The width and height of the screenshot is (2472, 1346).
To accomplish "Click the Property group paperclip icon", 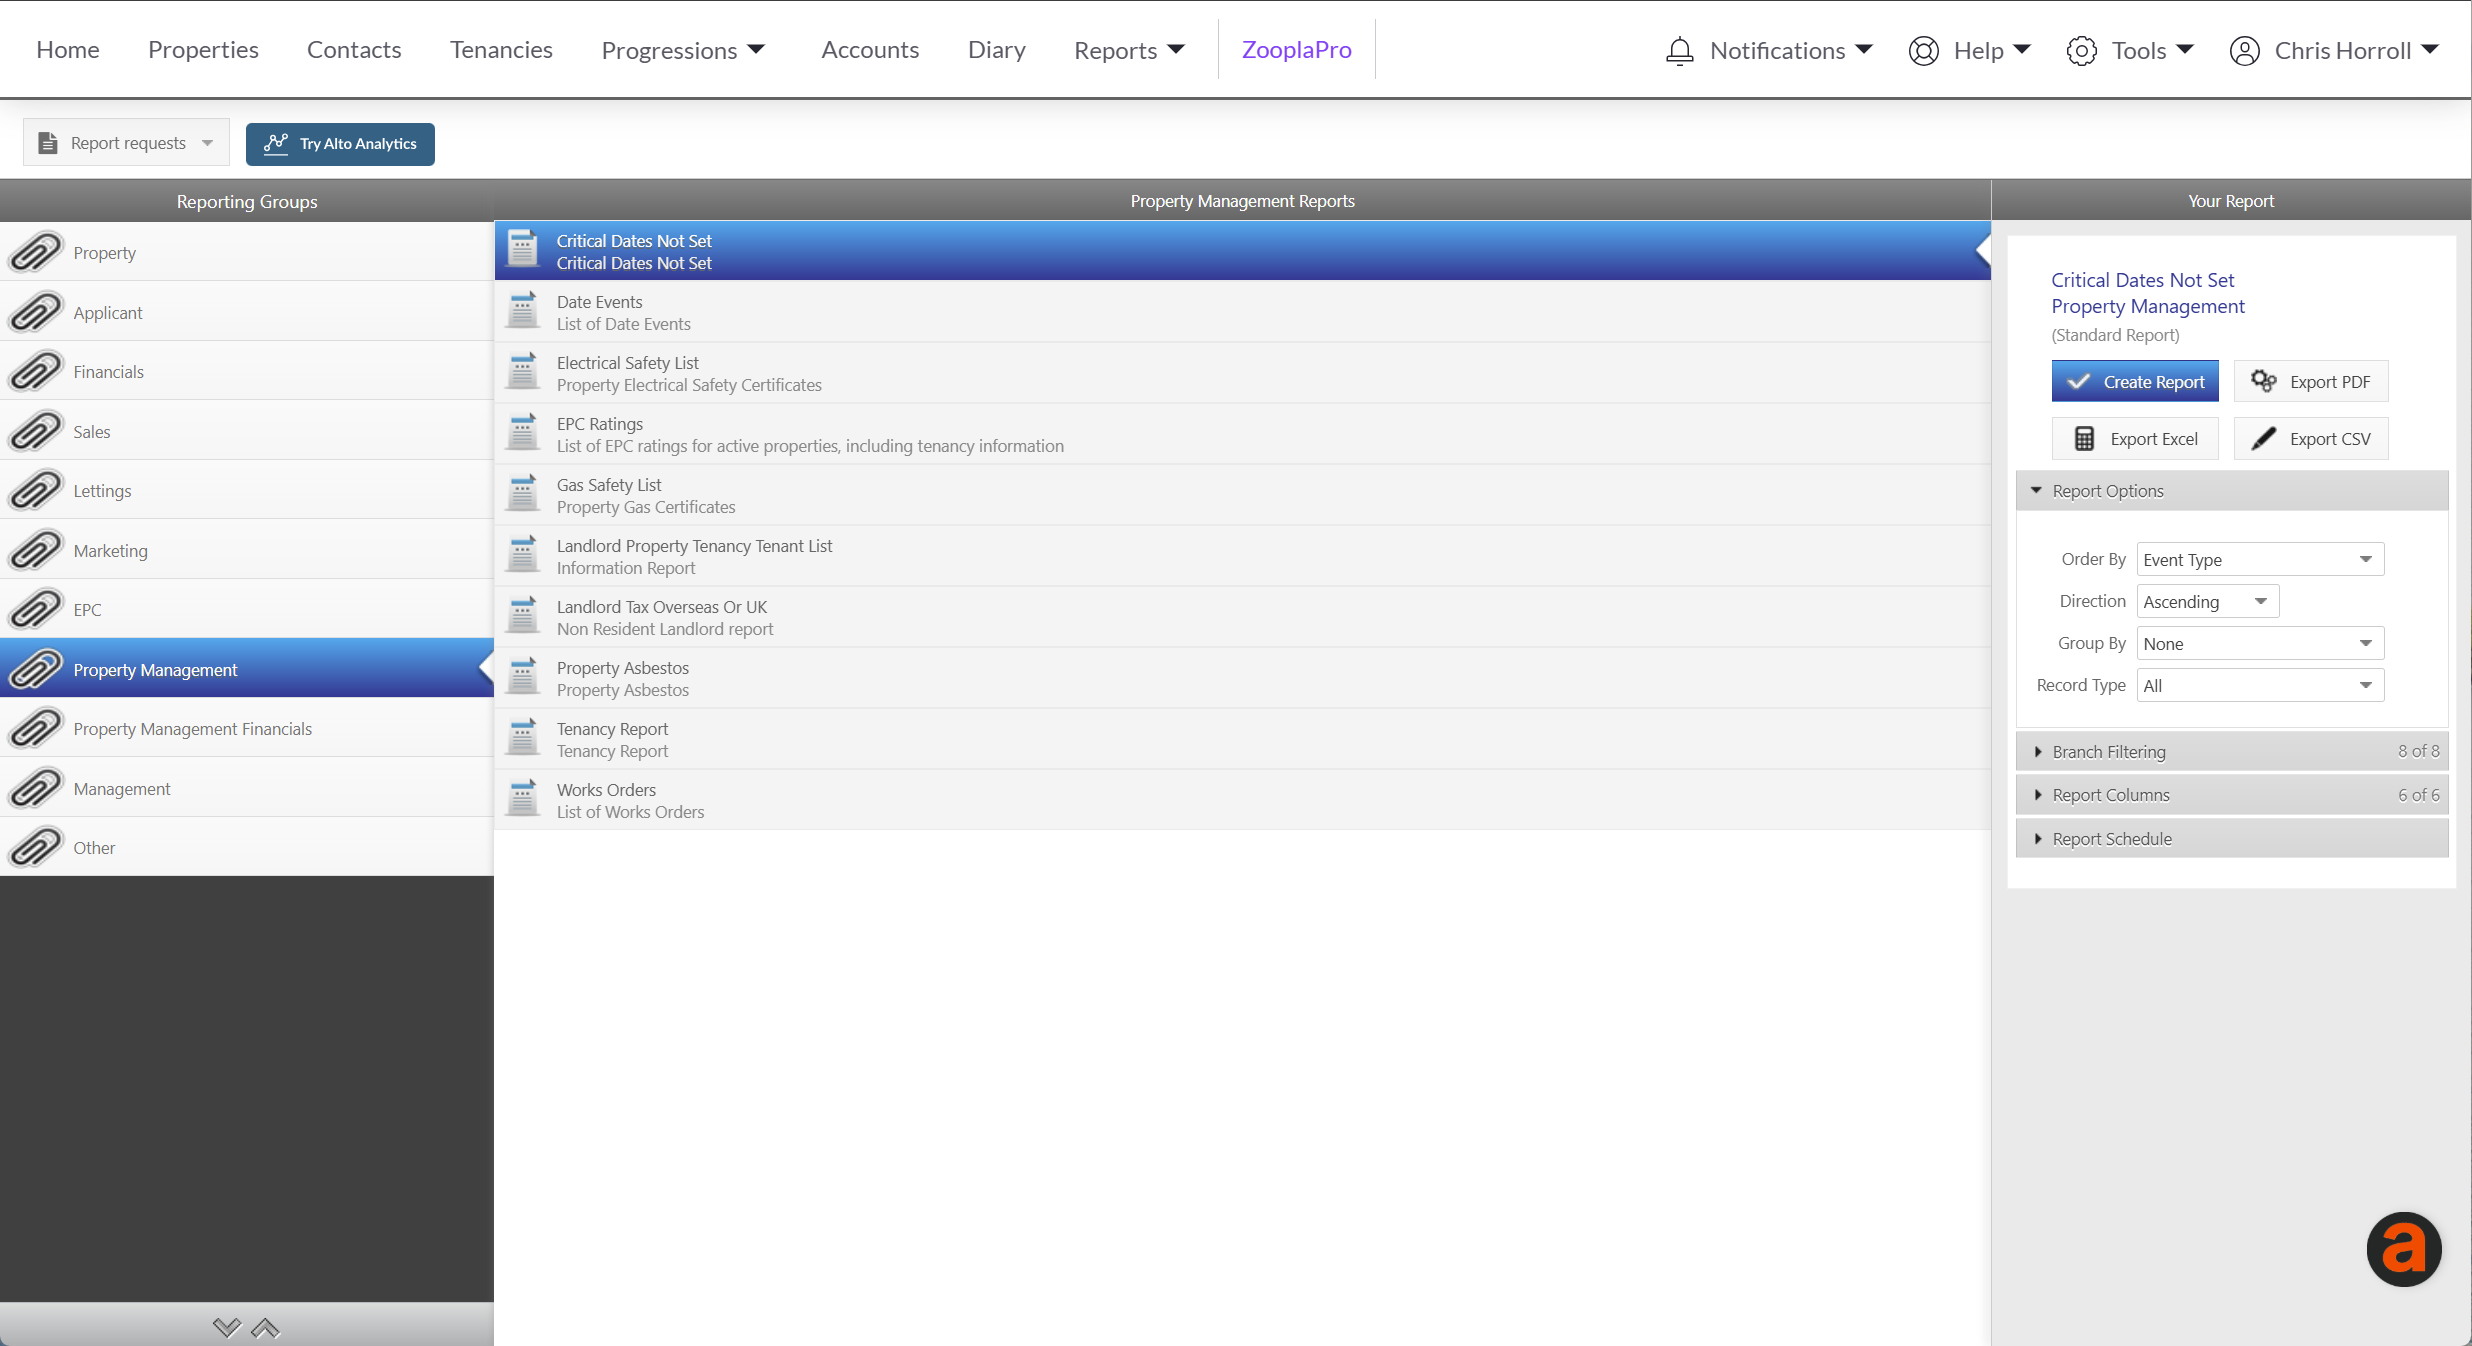I will (x=36, y=252).
